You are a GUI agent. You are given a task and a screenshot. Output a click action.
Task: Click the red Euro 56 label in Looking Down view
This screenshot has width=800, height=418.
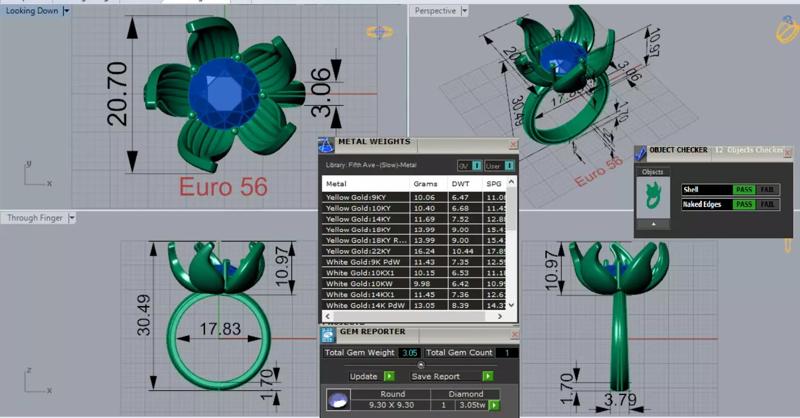(x=223, y=187)
